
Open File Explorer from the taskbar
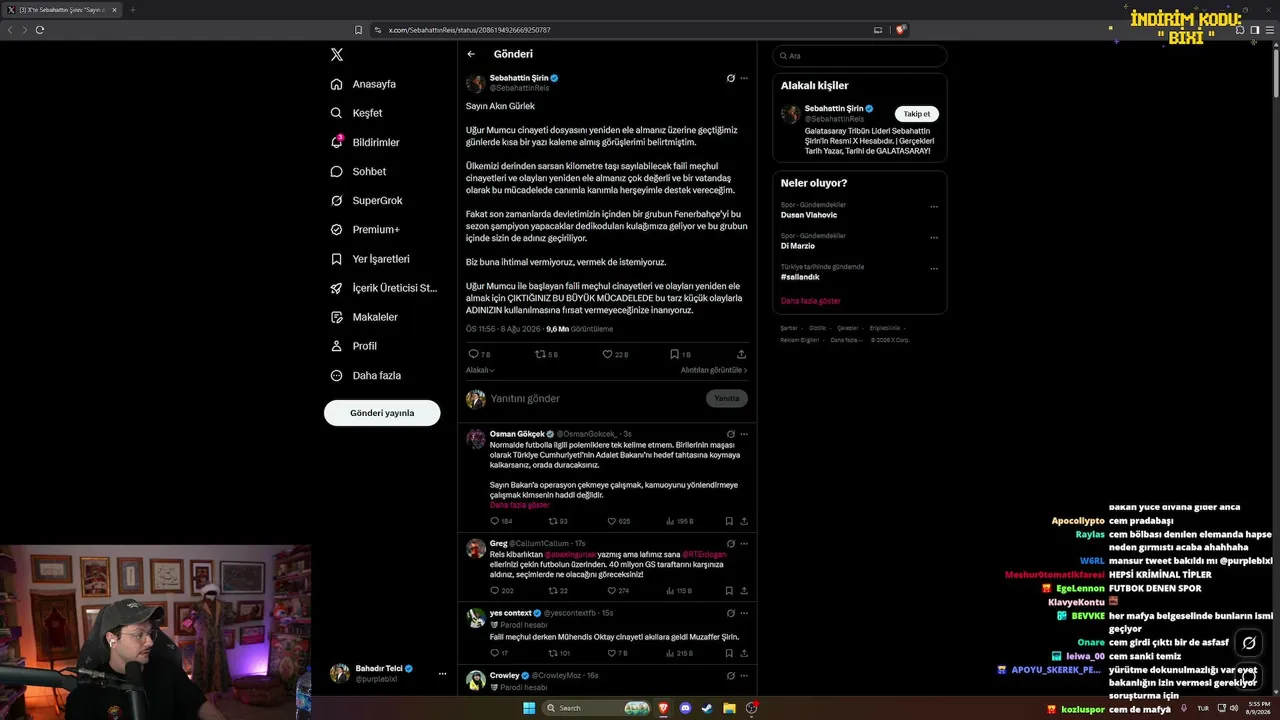tap(730, 708)
